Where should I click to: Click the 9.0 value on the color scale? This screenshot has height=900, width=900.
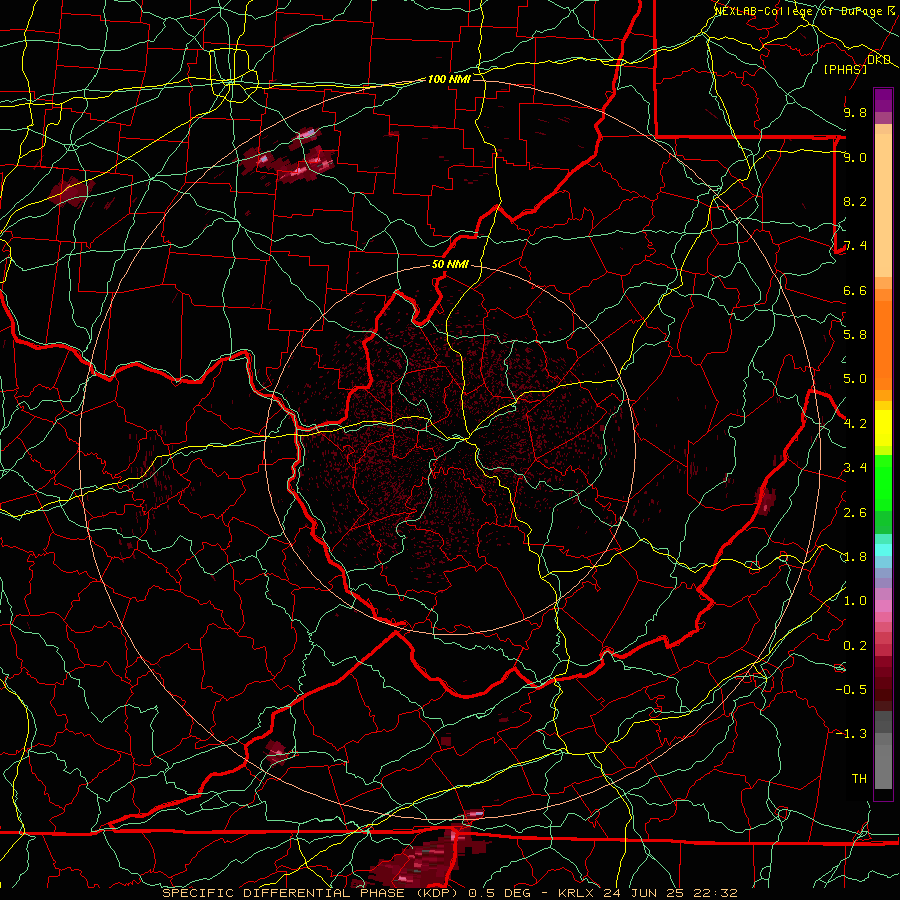(855, 157)
